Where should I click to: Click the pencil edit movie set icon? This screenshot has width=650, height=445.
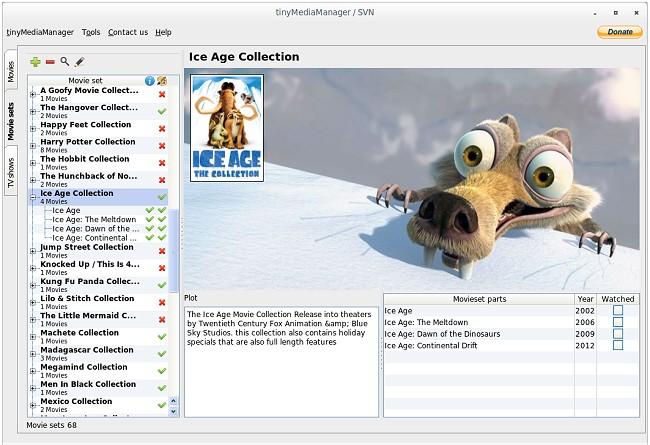tap(80, 62)
